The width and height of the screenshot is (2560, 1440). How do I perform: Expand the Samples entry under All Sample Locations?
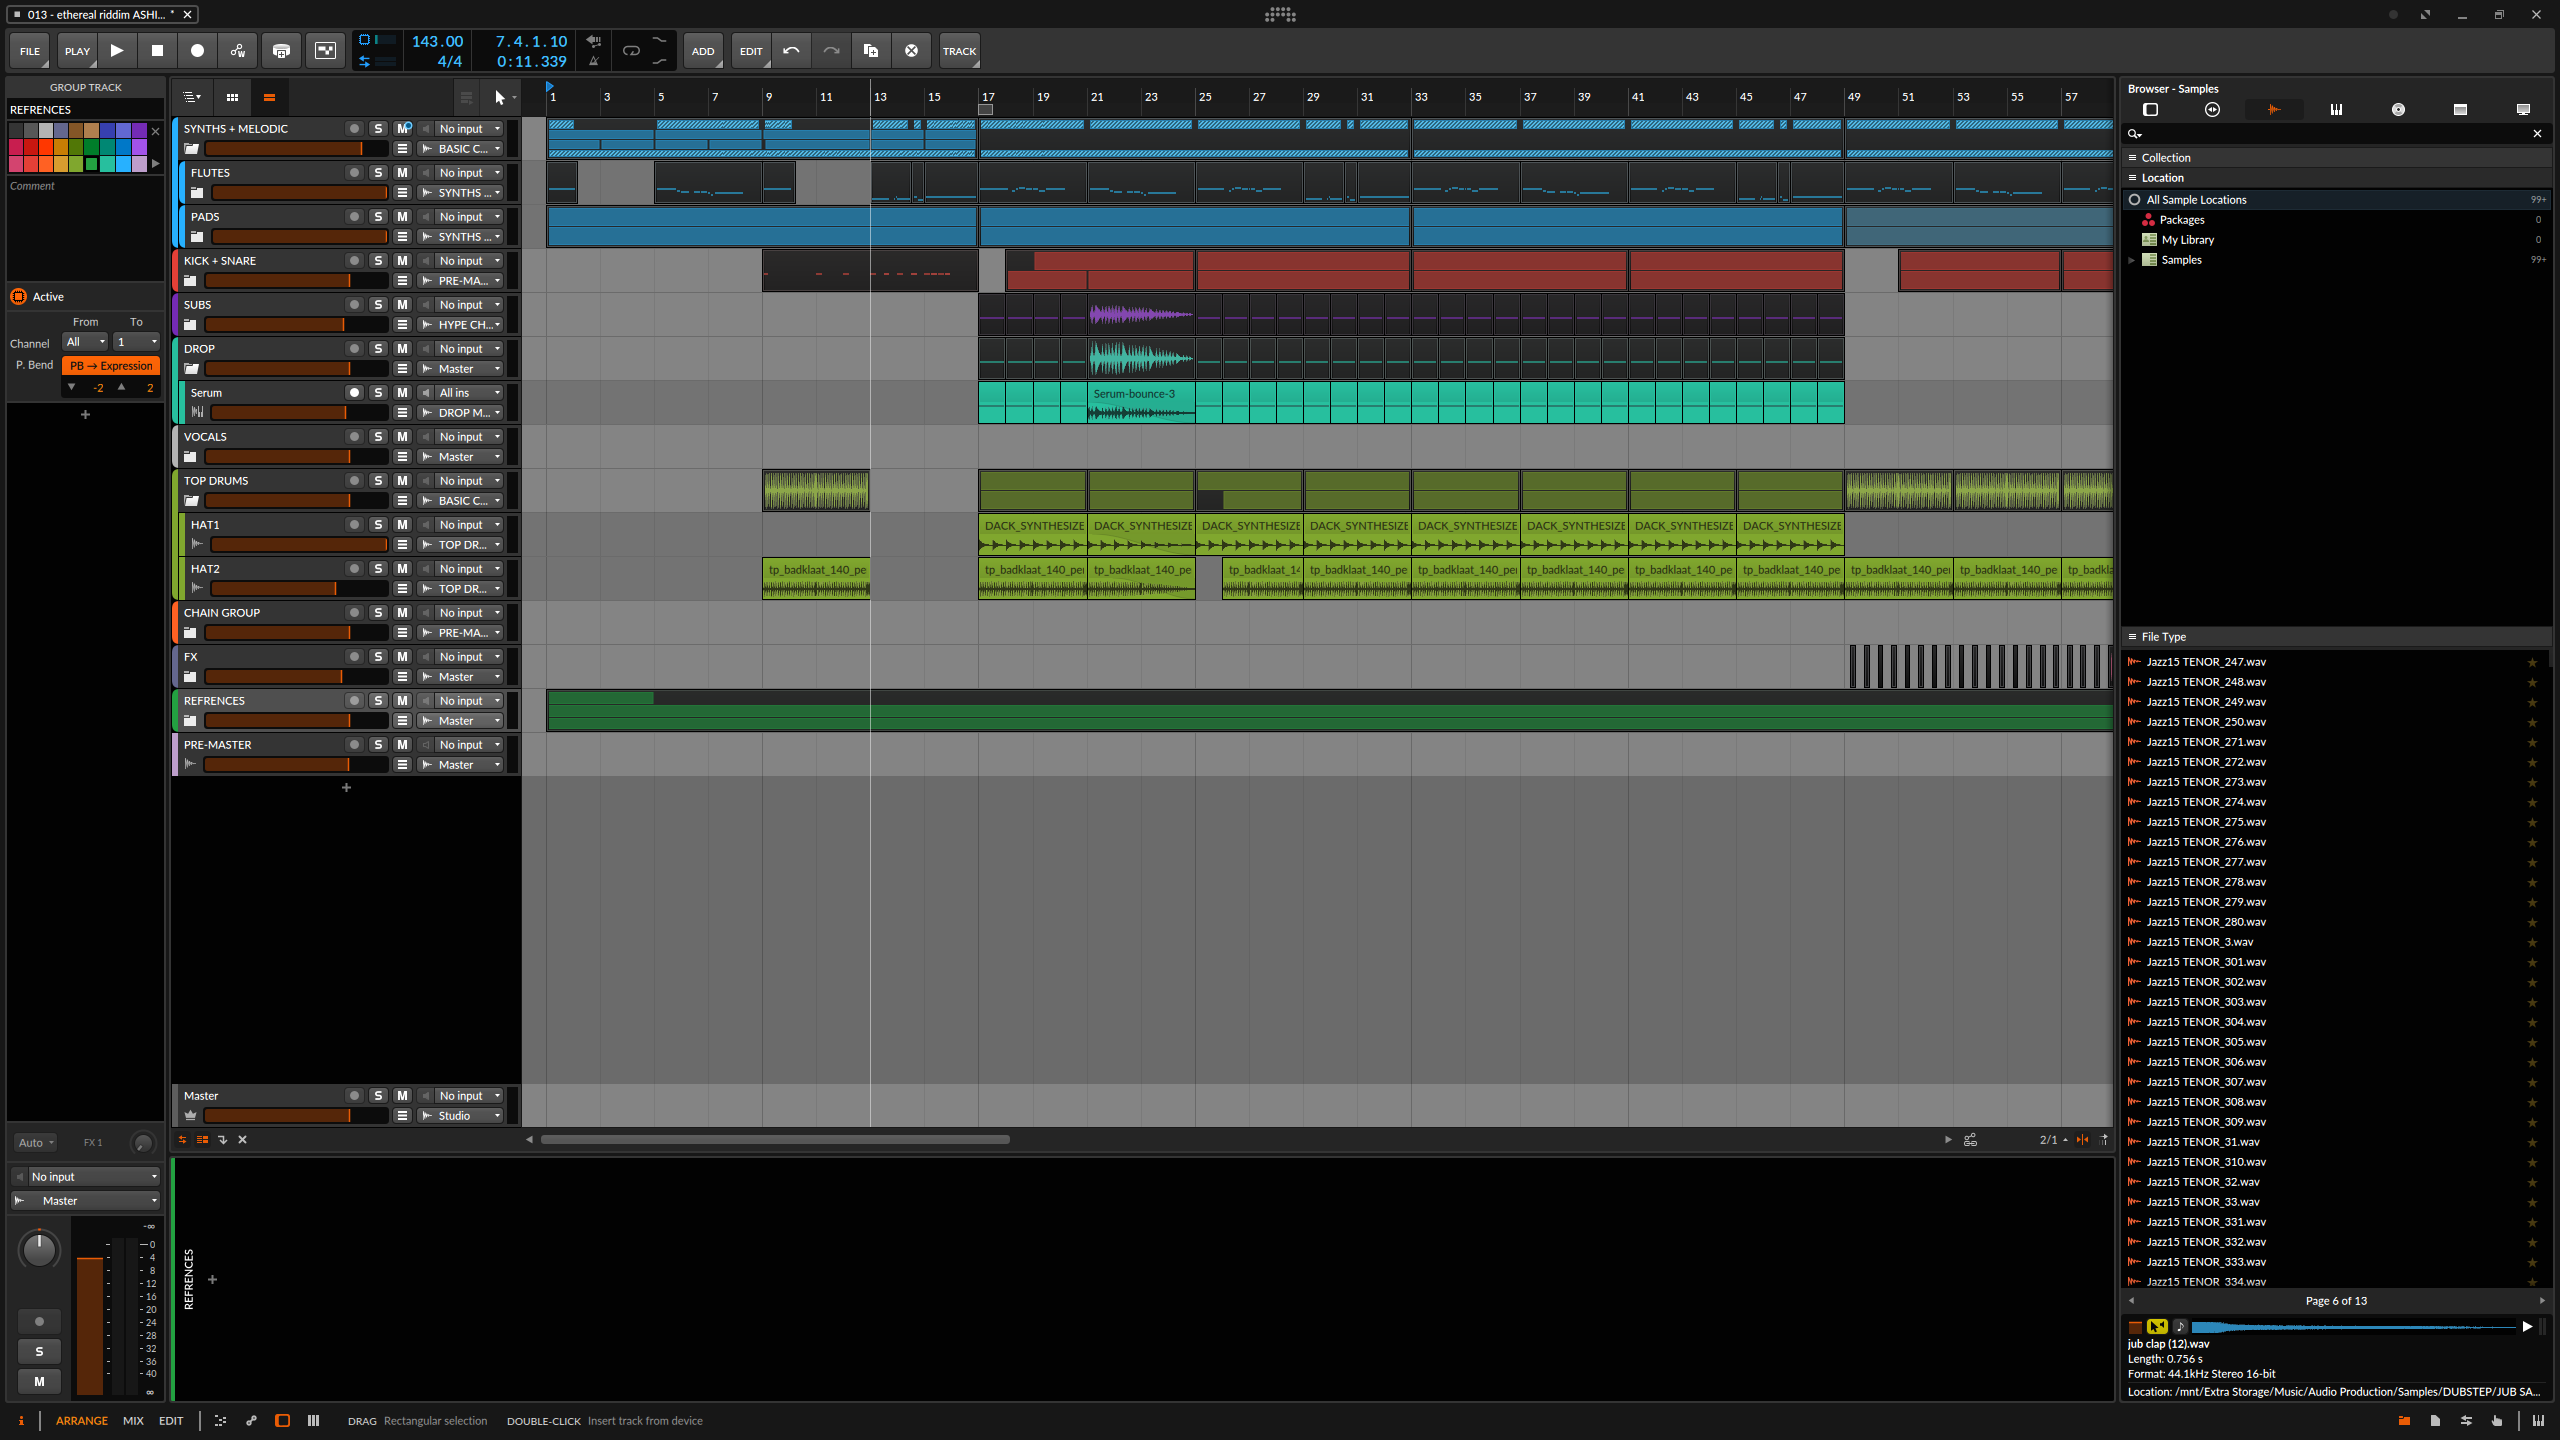[x=2133, y=259]
